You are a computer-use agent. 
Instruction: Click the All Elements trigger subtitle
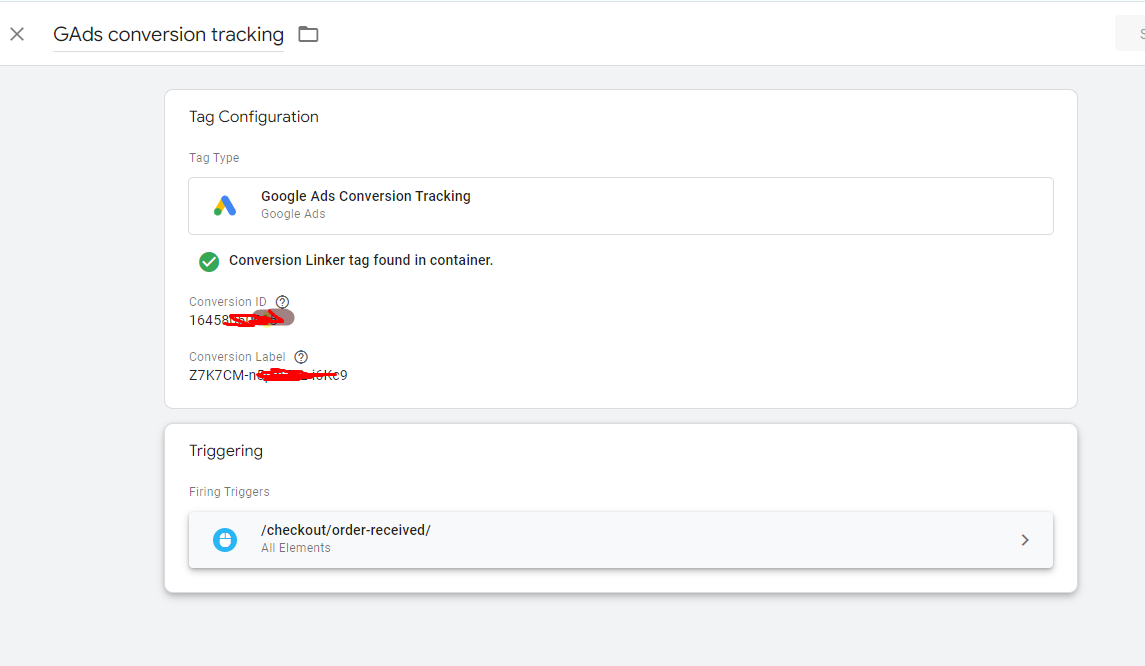pyautogui.click(x=296, y=548)
